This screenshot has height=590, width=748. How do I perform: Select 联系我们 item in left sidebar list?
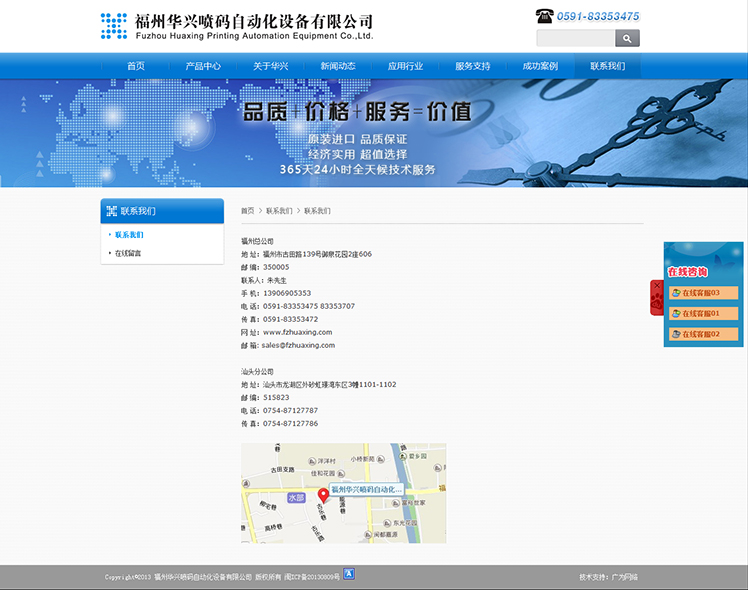coord(129,234)
